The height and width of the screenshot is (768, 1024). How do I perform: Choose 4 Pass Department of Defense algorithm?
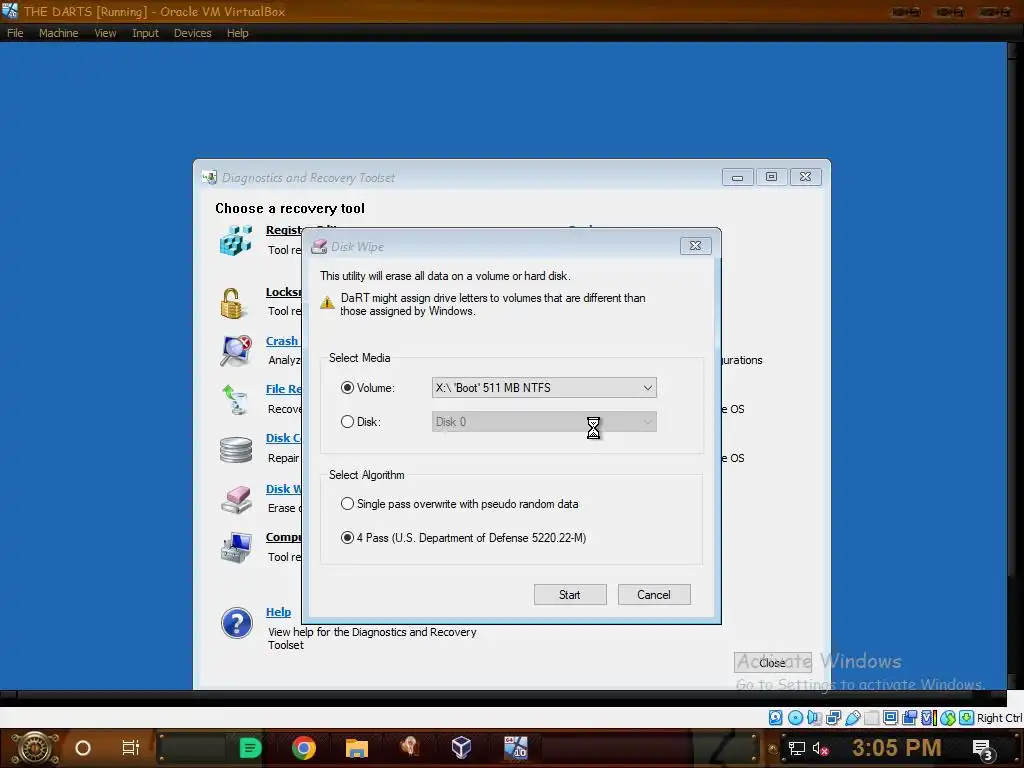[347, 538]
